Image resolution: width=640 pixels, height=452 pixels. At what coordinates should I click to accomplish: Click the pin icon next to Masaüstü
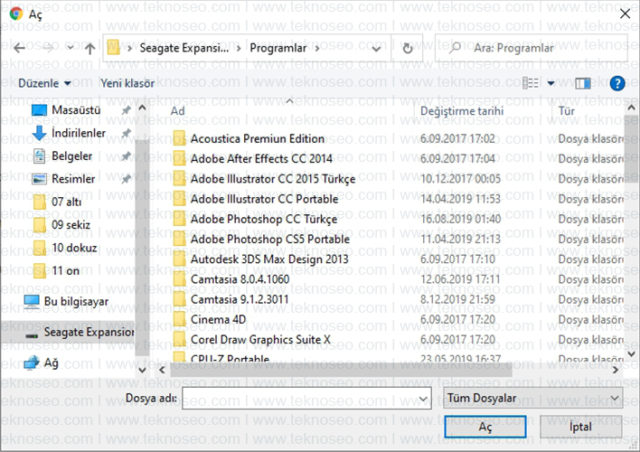pyautogui.click(x=126, y=110)
